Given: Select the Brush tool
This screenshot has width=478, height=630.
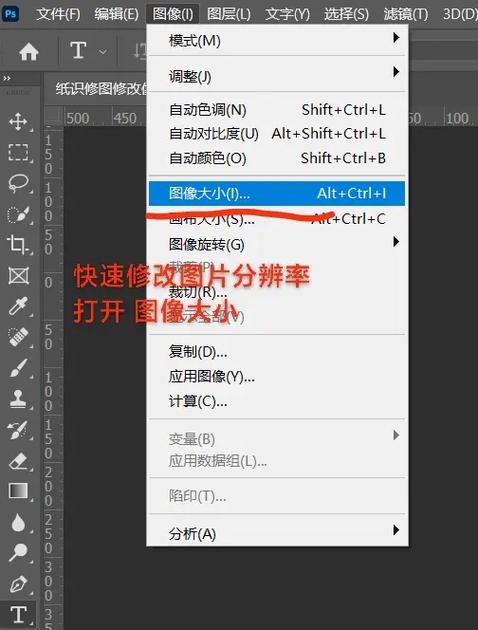Looking at the screenshot, I should click(x=18, y=368).
